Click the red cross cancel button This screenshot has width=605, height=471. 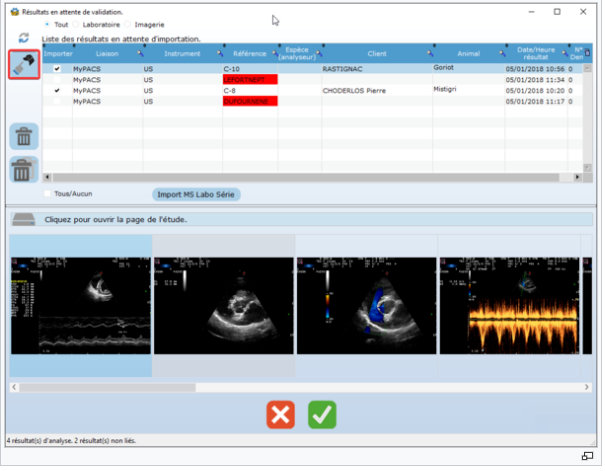click(x=281, y=416)
